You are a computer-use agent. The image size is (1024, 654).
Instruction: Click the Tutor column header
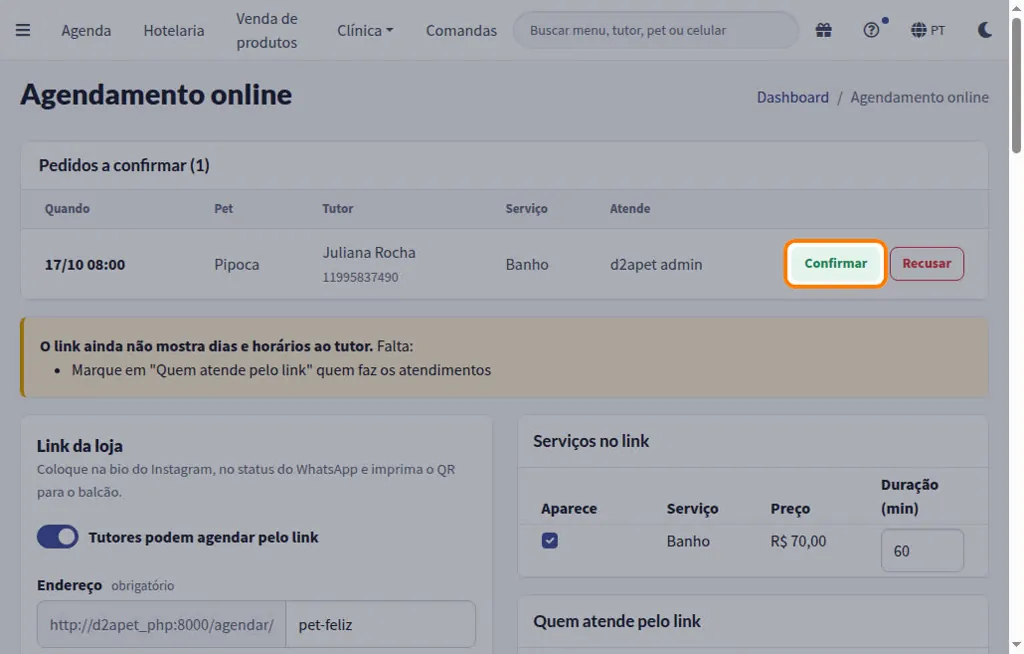point(338,209)
